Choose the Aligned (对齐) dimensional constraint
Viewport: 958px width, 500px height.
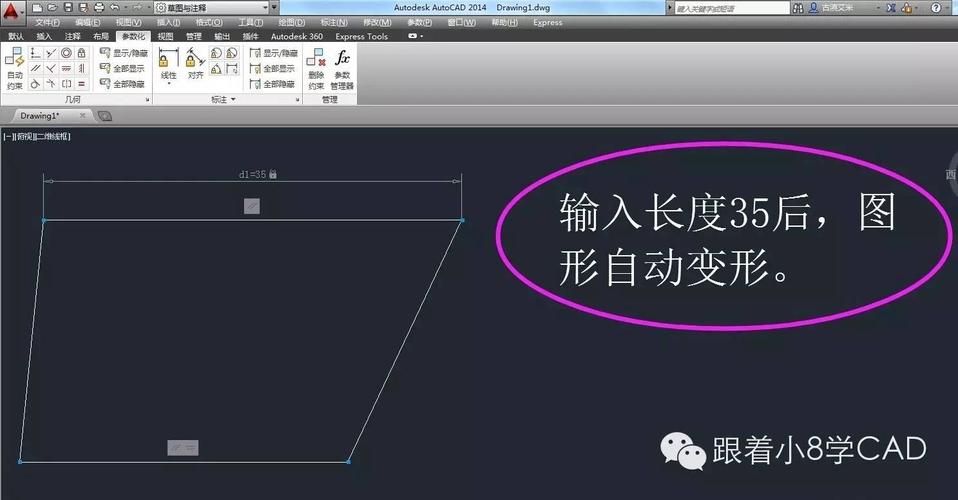click(196, 64)
